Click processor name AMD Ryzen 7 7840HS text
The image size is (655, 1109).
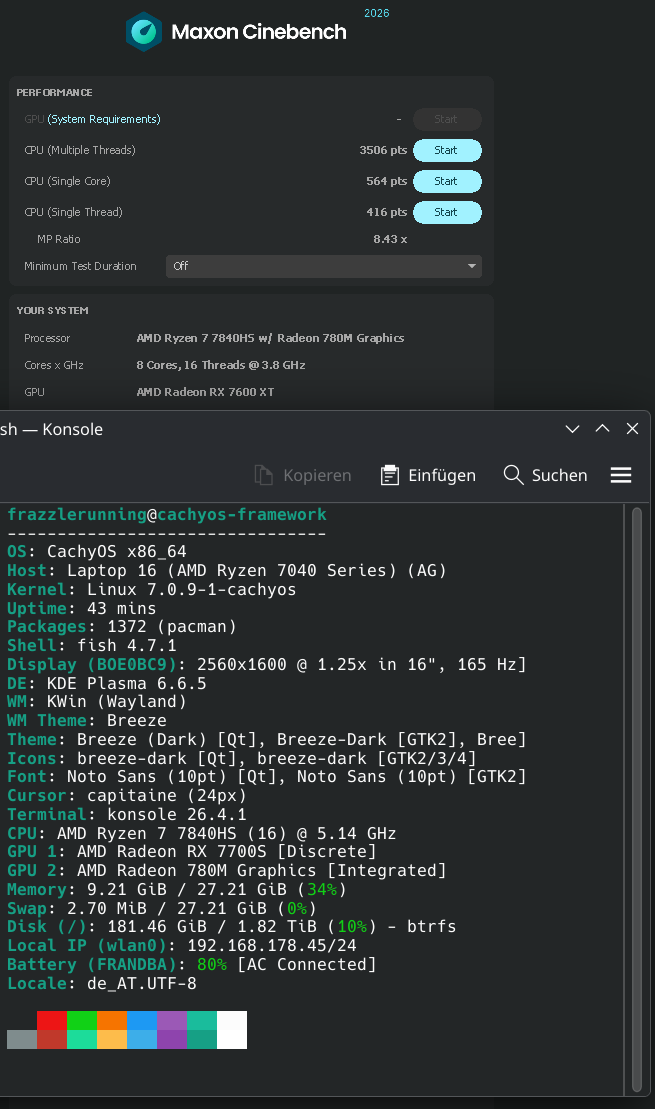click(270, 338)
